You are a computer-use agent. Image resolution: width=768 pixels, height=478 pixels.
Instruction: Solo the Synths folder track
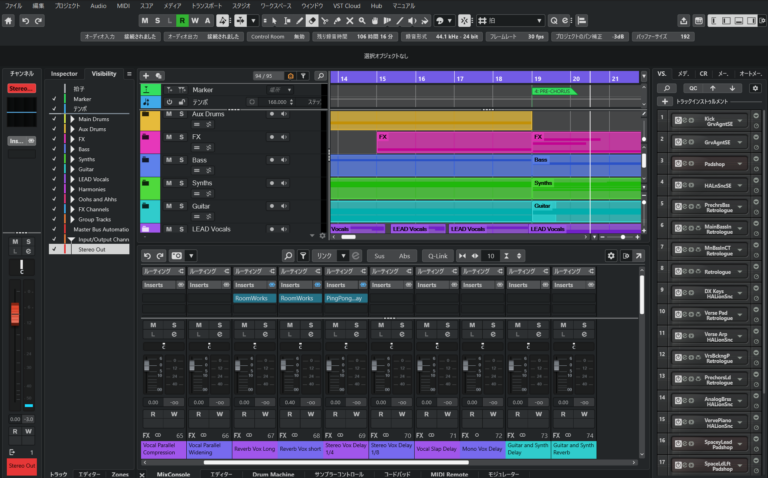(x=181, y=183)
